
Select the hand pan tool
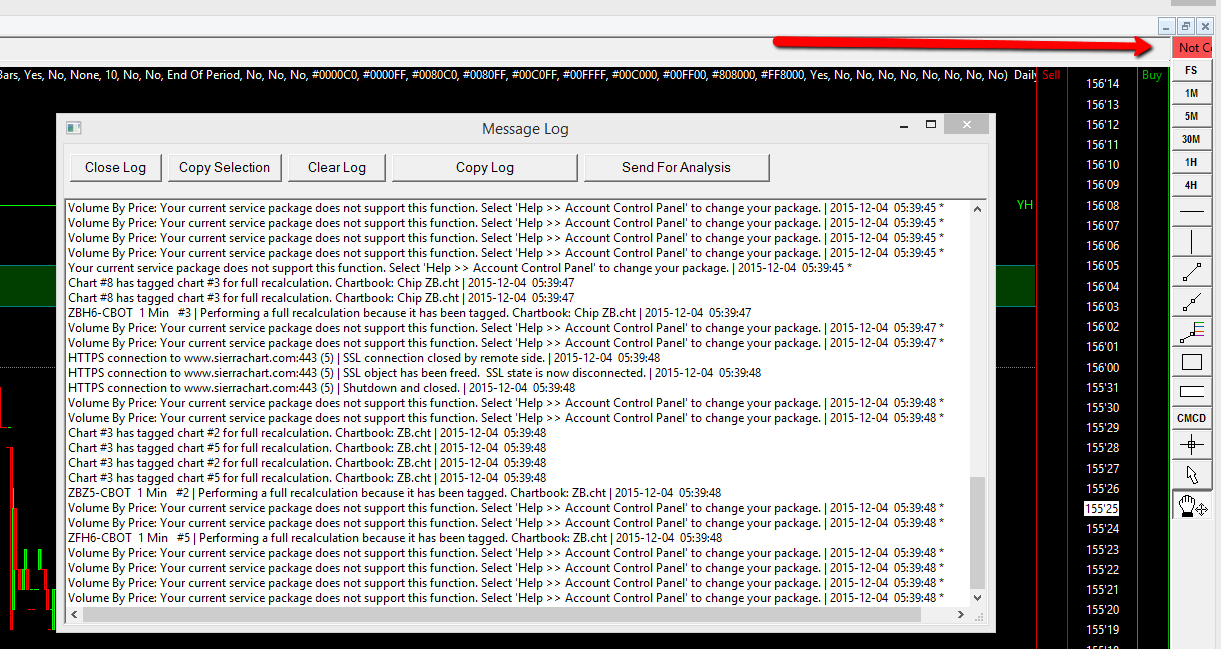(x=1193, y=507)
